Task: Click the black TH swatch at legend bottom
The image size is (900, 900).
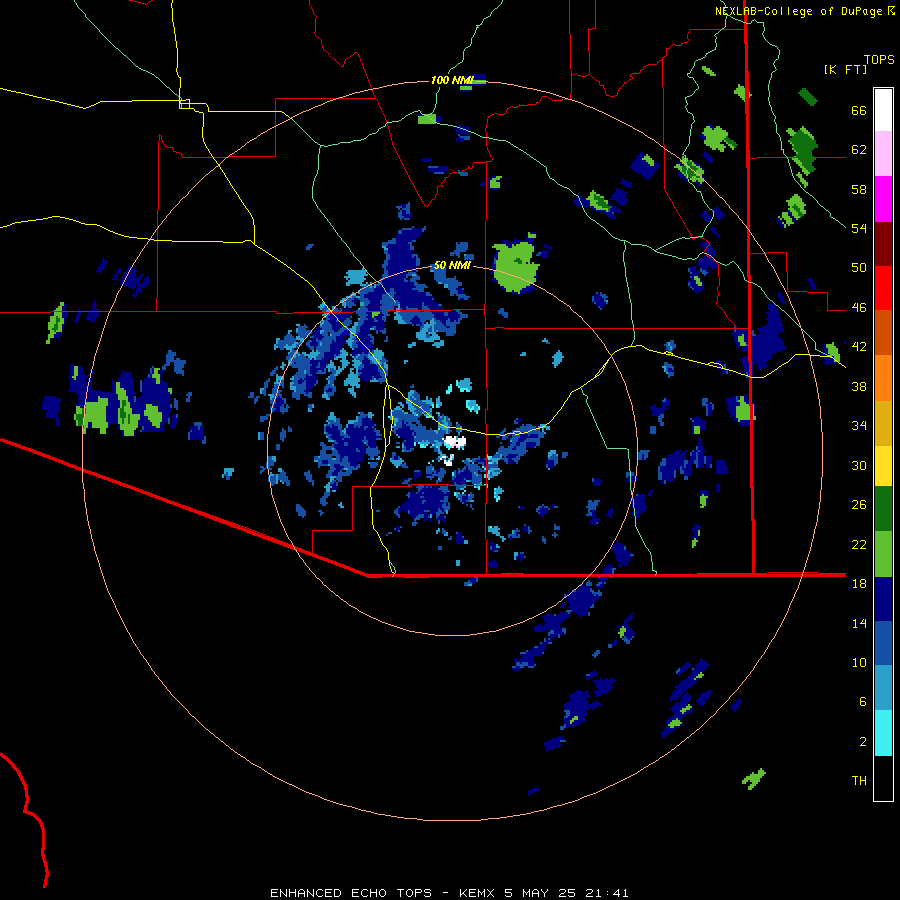Action: 883,778
